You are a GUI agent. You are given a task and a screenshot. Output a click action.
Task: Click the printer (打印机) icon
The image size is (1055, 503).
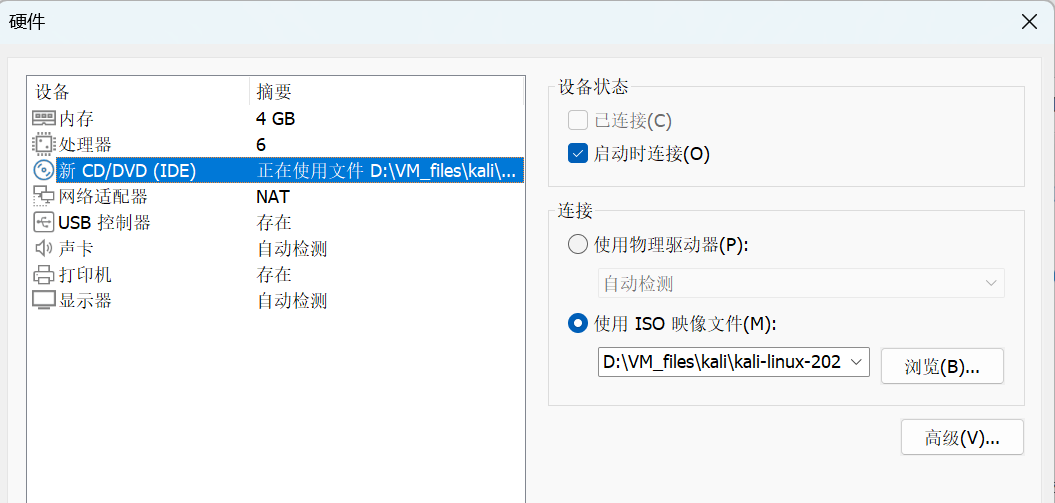(x=44, y=275)
